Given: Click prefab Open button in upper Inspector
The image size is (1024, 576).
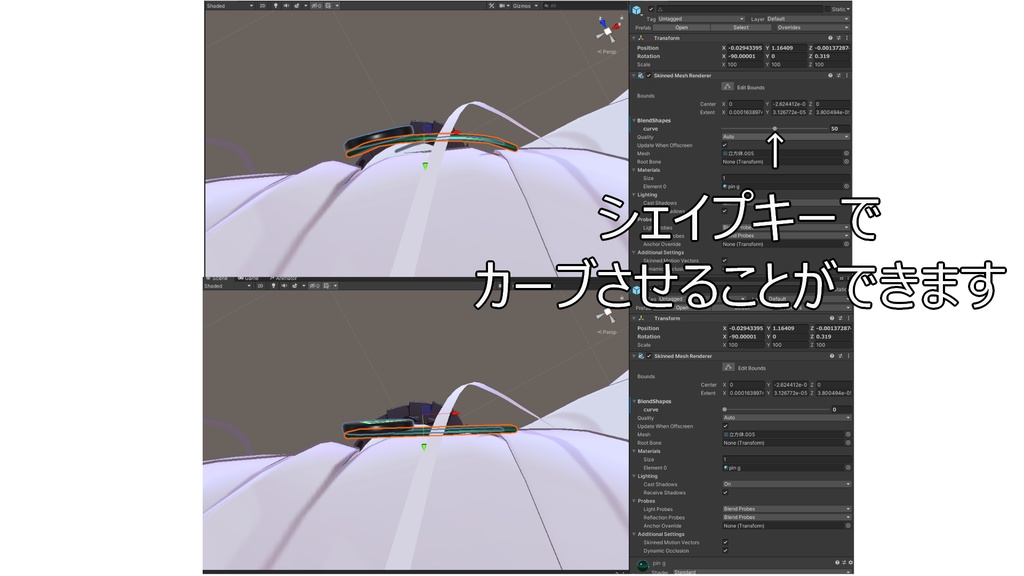Looking at the screenshot, I should point(681,27).
